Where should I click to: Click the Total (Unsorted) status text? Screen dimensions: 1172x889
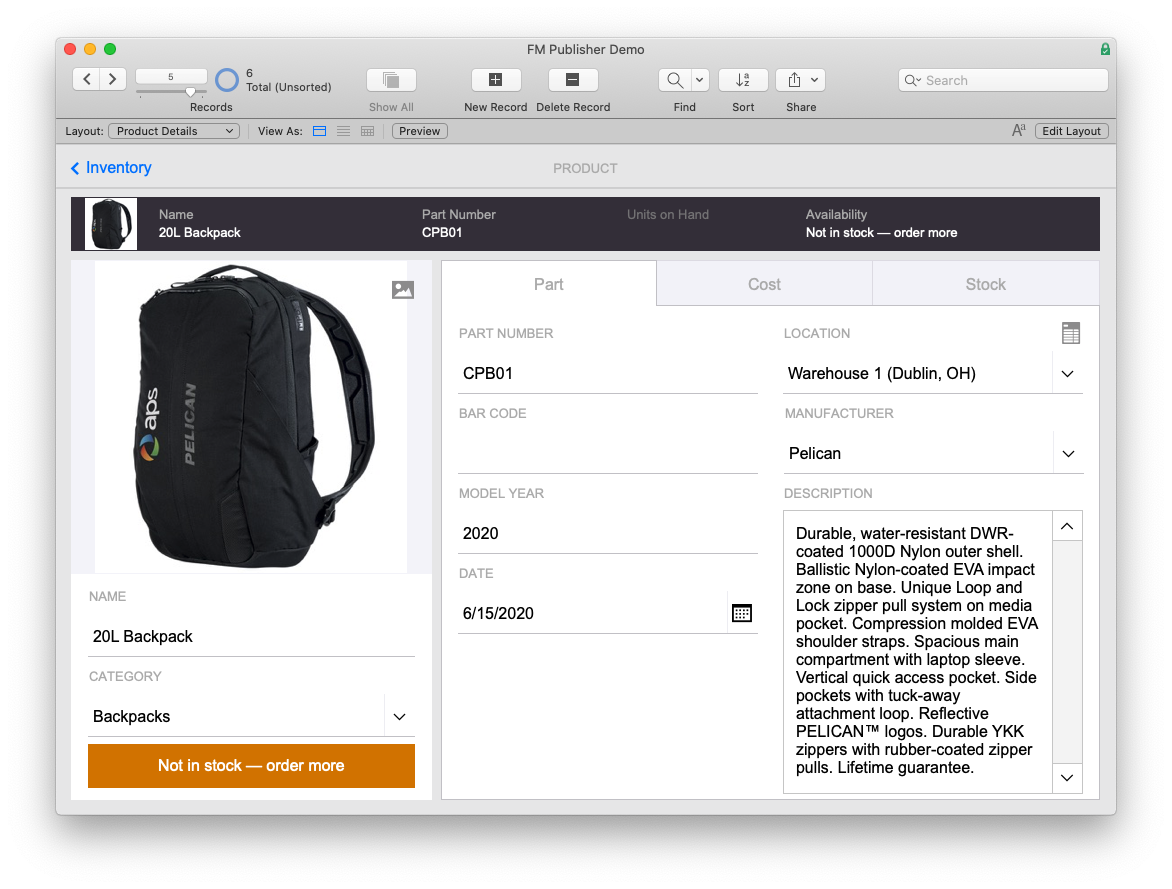[289, 87]
